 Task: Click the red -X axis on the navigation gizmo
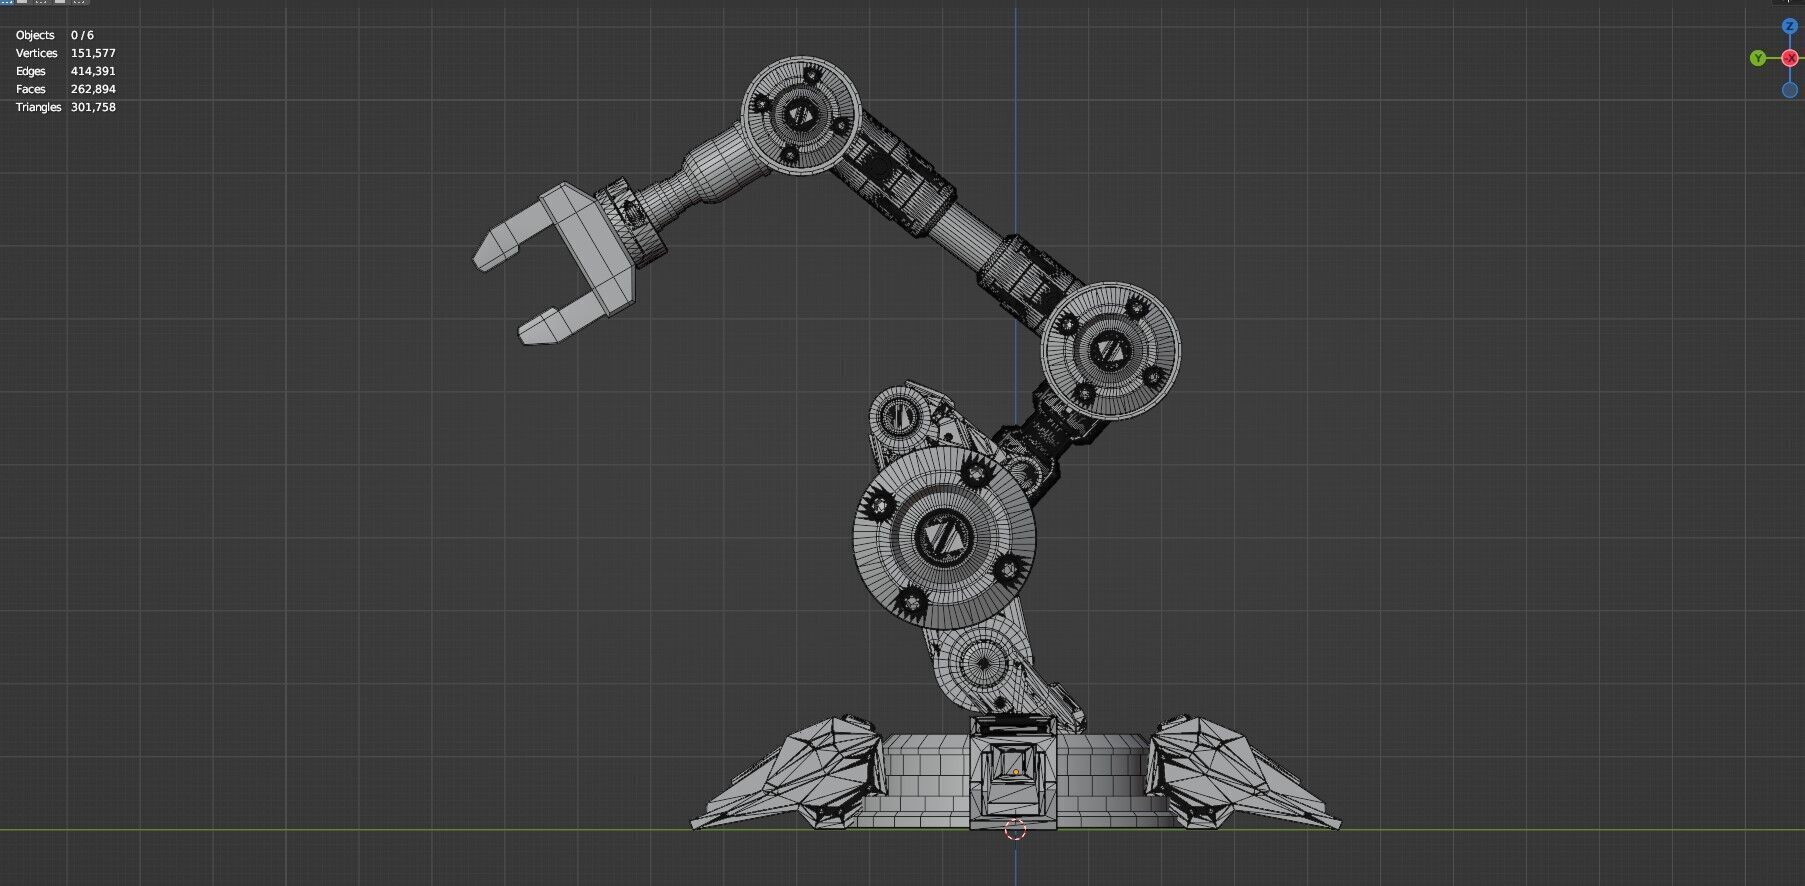click(x=1790, y=59)
